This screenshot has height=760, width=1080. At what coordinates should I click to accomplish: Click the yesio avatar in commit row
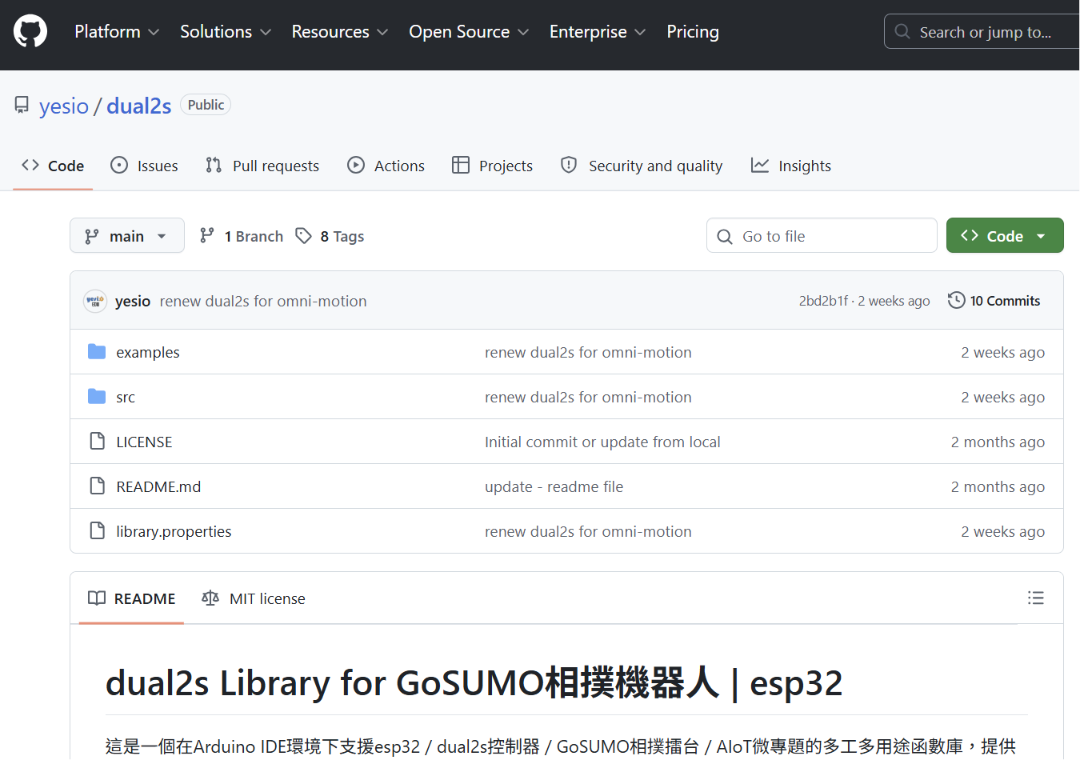click(x=95, y=301)
